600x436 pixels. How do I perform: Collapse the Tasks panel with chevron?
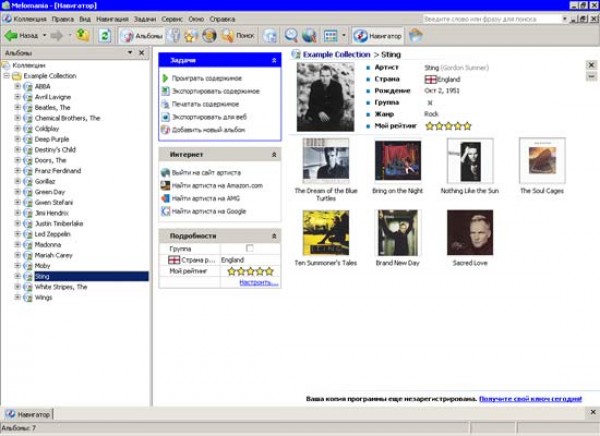[274, 60]
